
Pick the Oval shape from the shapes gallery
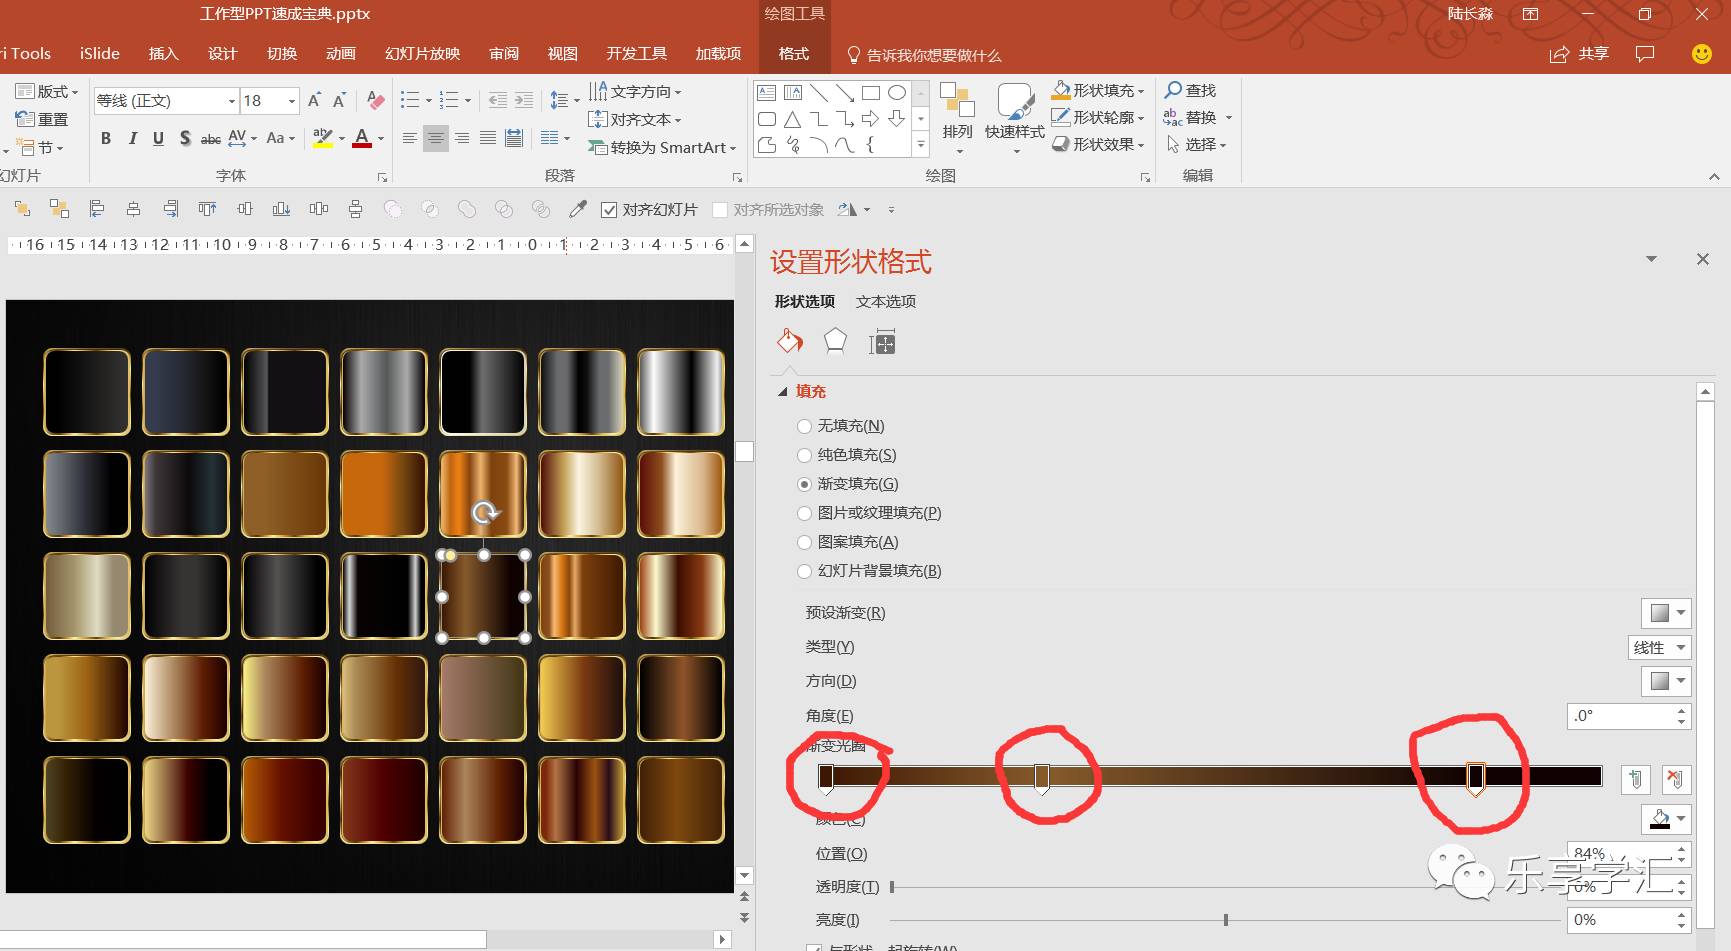point(897,93)
